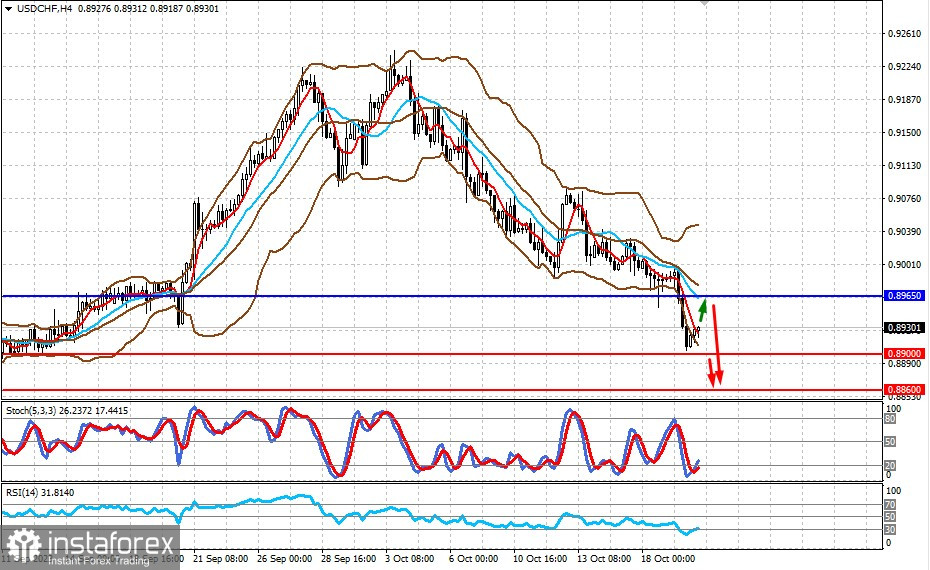
Task: Click the 10 Oct 16:00 time label
Action: 540,559
